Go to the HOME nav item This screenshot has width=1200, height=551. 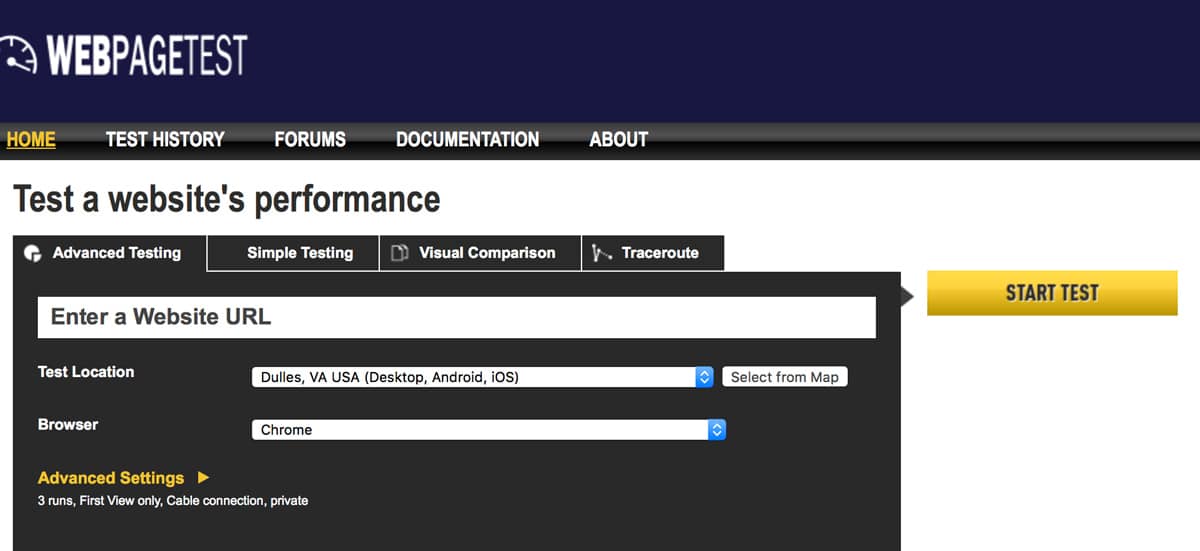(31, 140)
